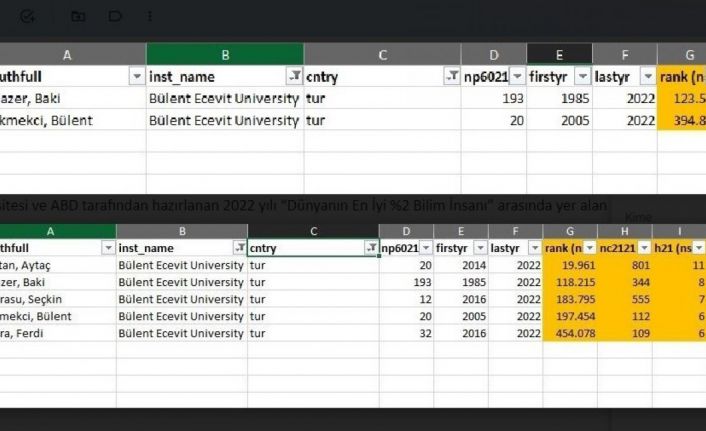Select column A header in top sheet
This screenshot has width=706, height=431.
coord(72,54)
